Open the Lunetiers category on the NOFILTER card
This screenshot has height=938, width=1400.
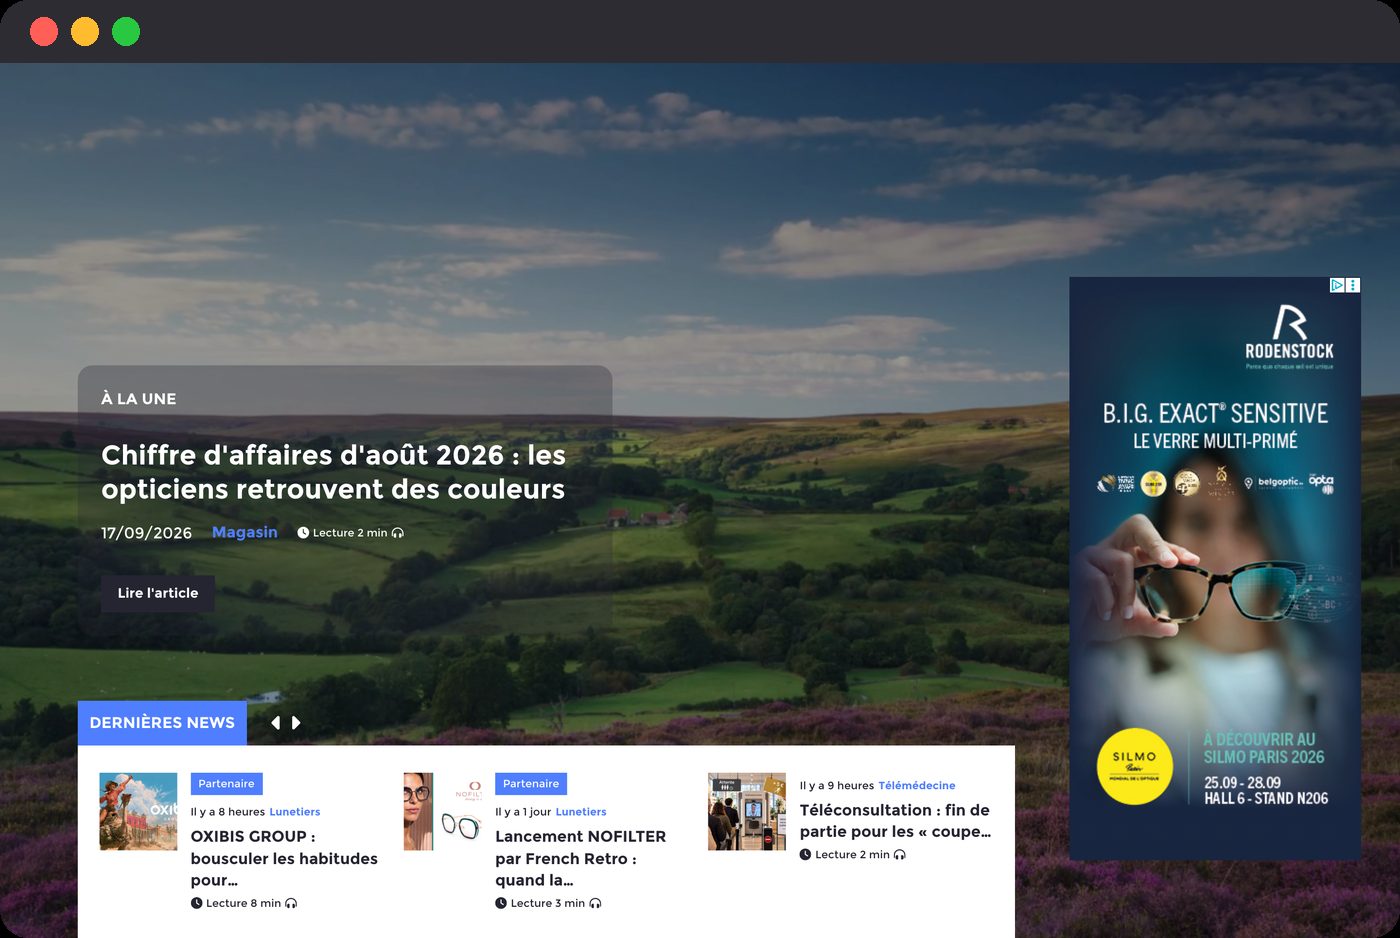tap(581, 812)
